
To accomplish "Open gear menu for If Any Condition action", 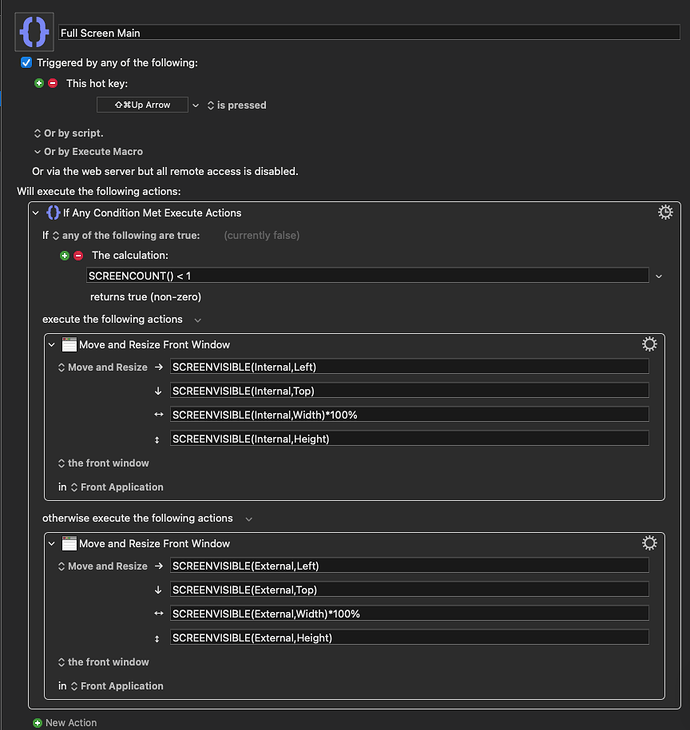I will tap(665, 212).
